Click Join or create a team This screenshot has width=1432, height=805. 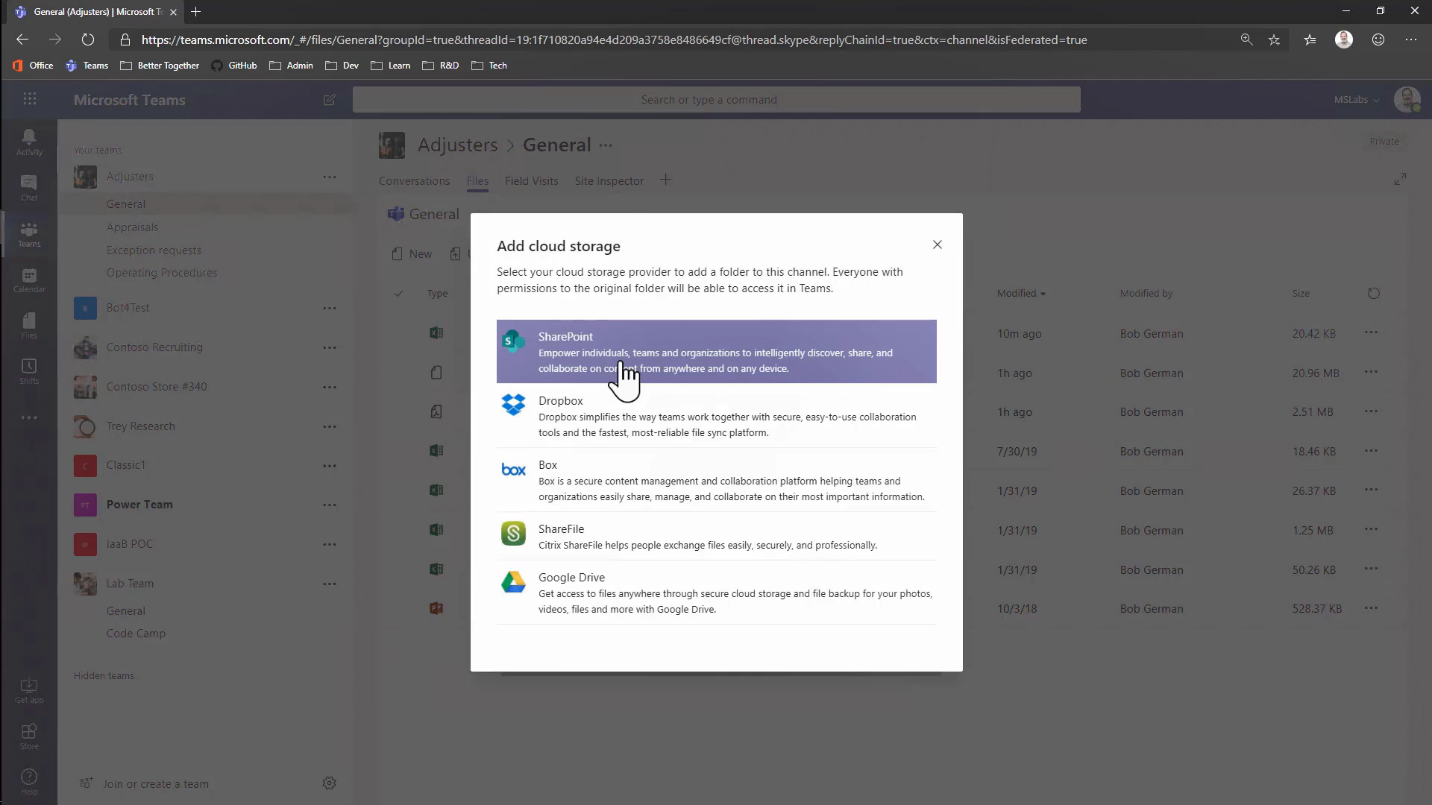click(x=144, y=784)
